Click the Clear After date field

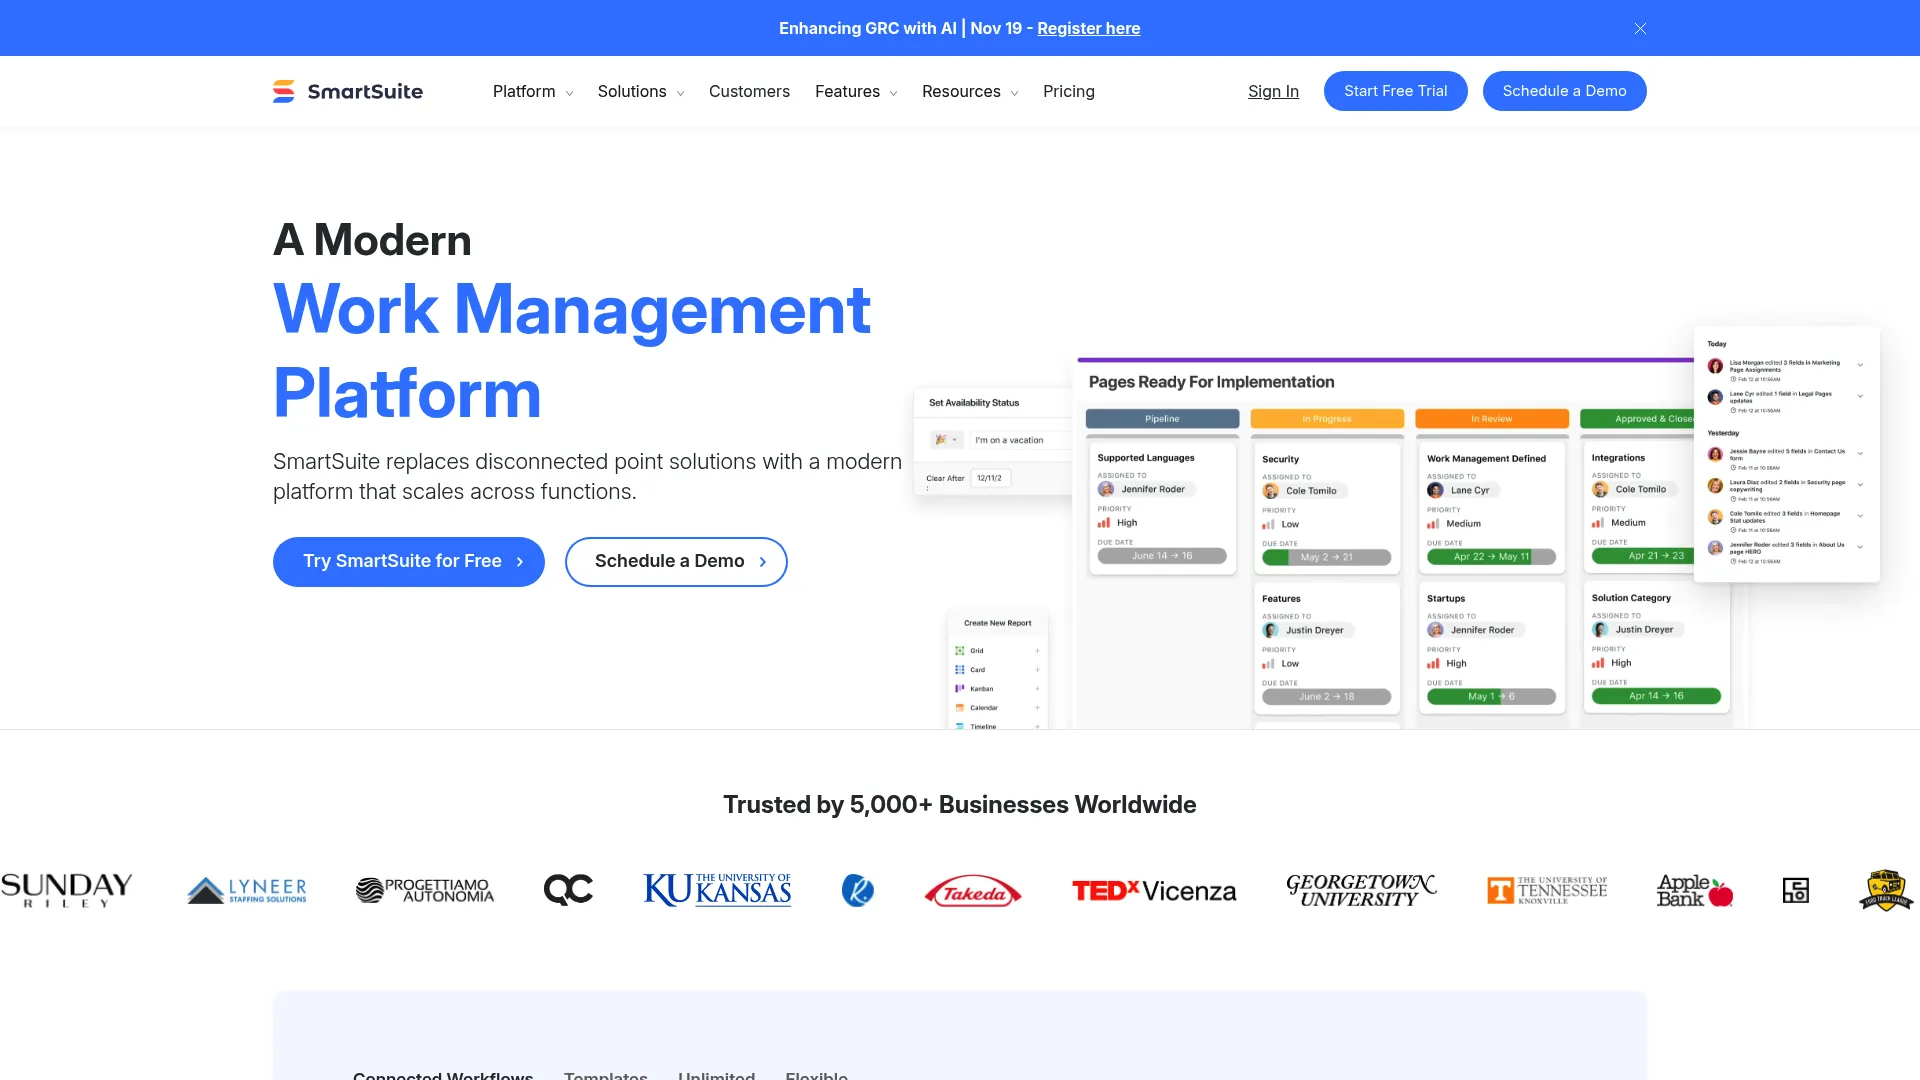pos(989,478)
